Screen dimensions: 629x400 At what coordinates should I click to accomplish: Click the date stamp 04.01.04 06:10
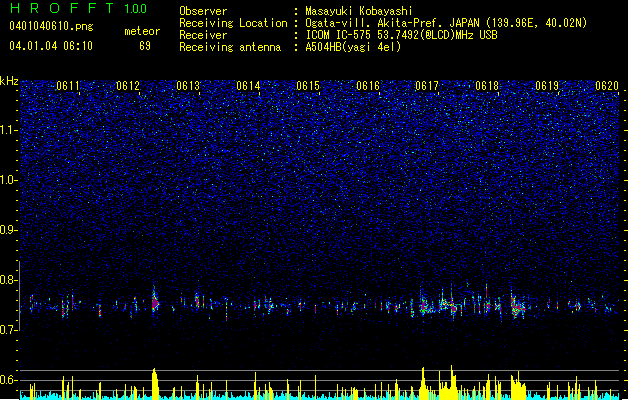pyautogui.click(x=51, y=46)
